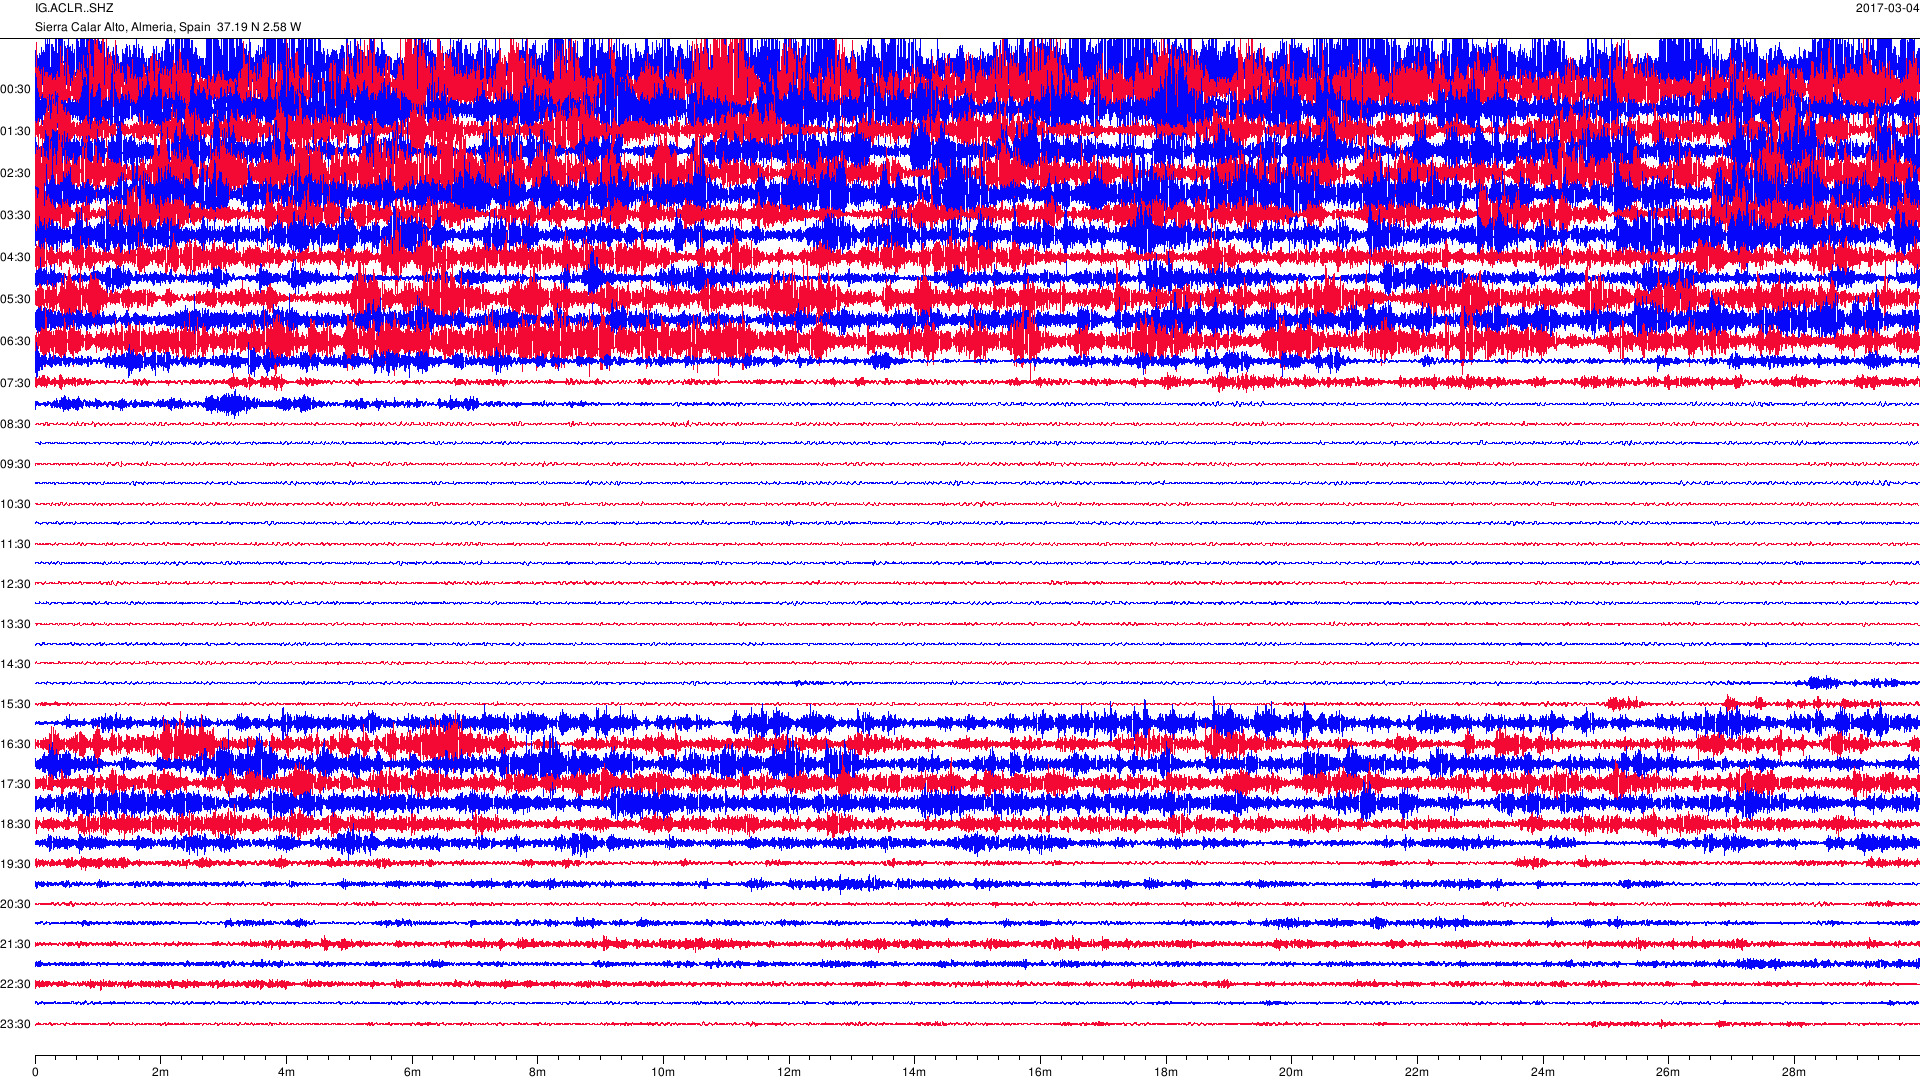The image size is (1920, 1080).
Task: Select the 08:30 time row label
Action: 16,424
